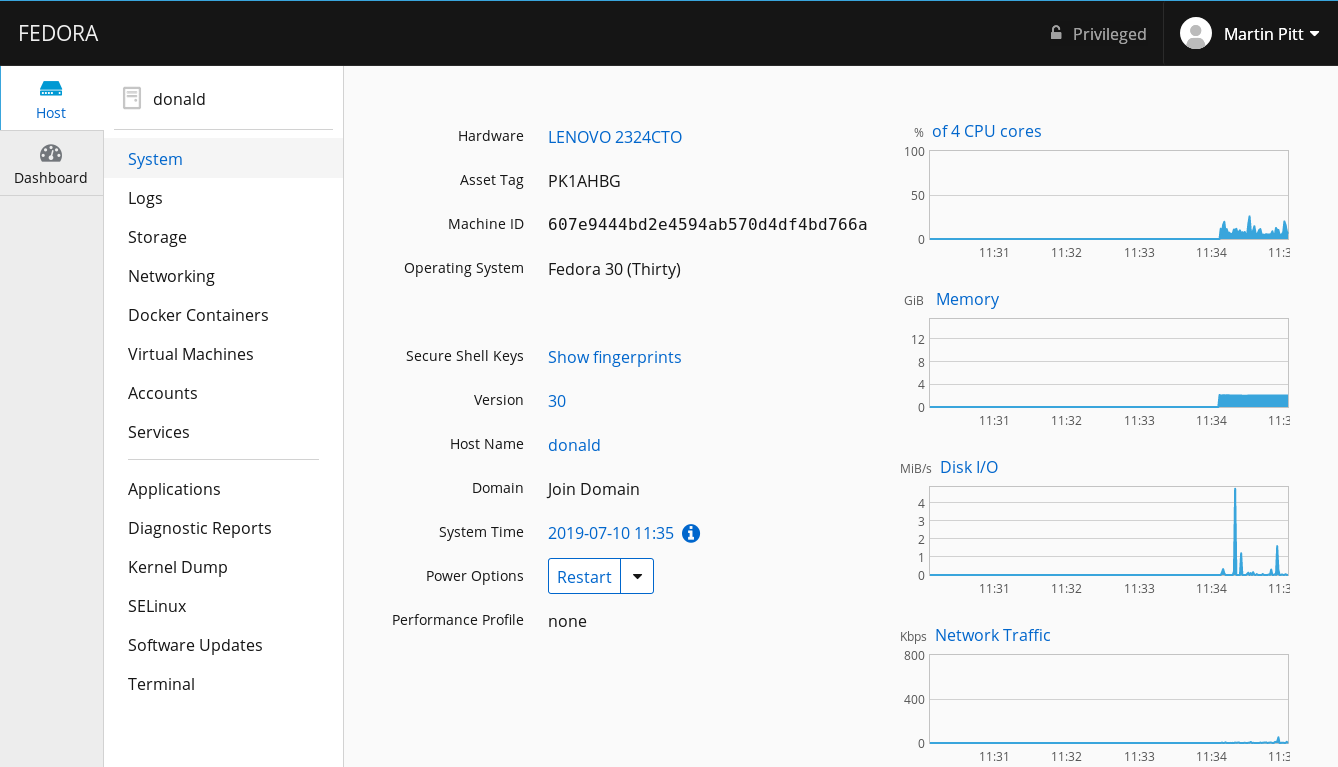Click the user avatar icon
Screen dimensions: 1338x767
[1196, 33]
